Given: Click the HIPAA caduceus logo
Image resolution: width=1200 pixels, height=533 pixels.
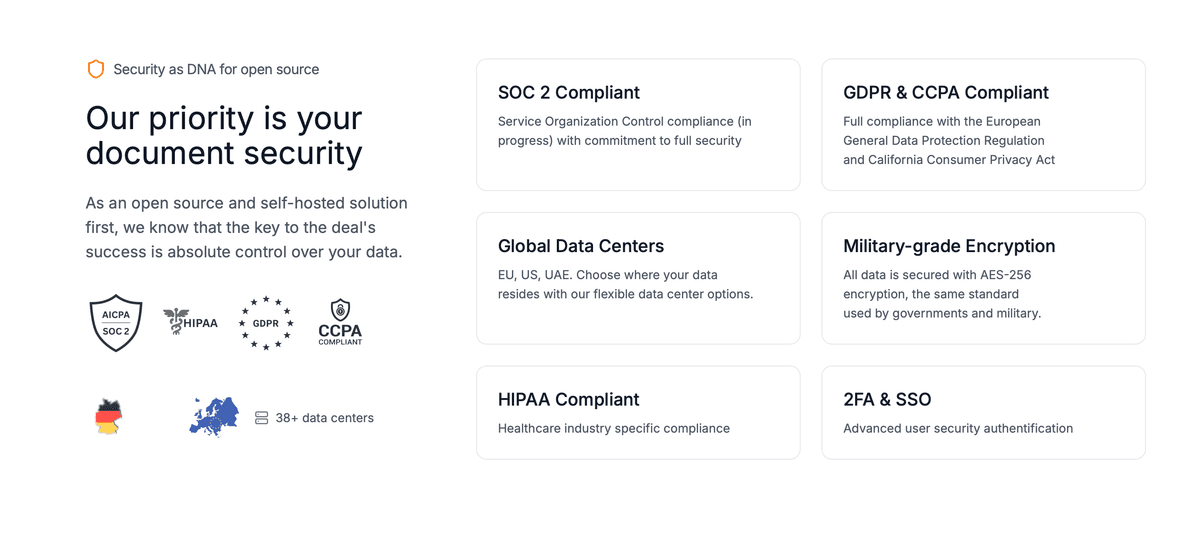Looking at the screenshot, I should 190,322.
